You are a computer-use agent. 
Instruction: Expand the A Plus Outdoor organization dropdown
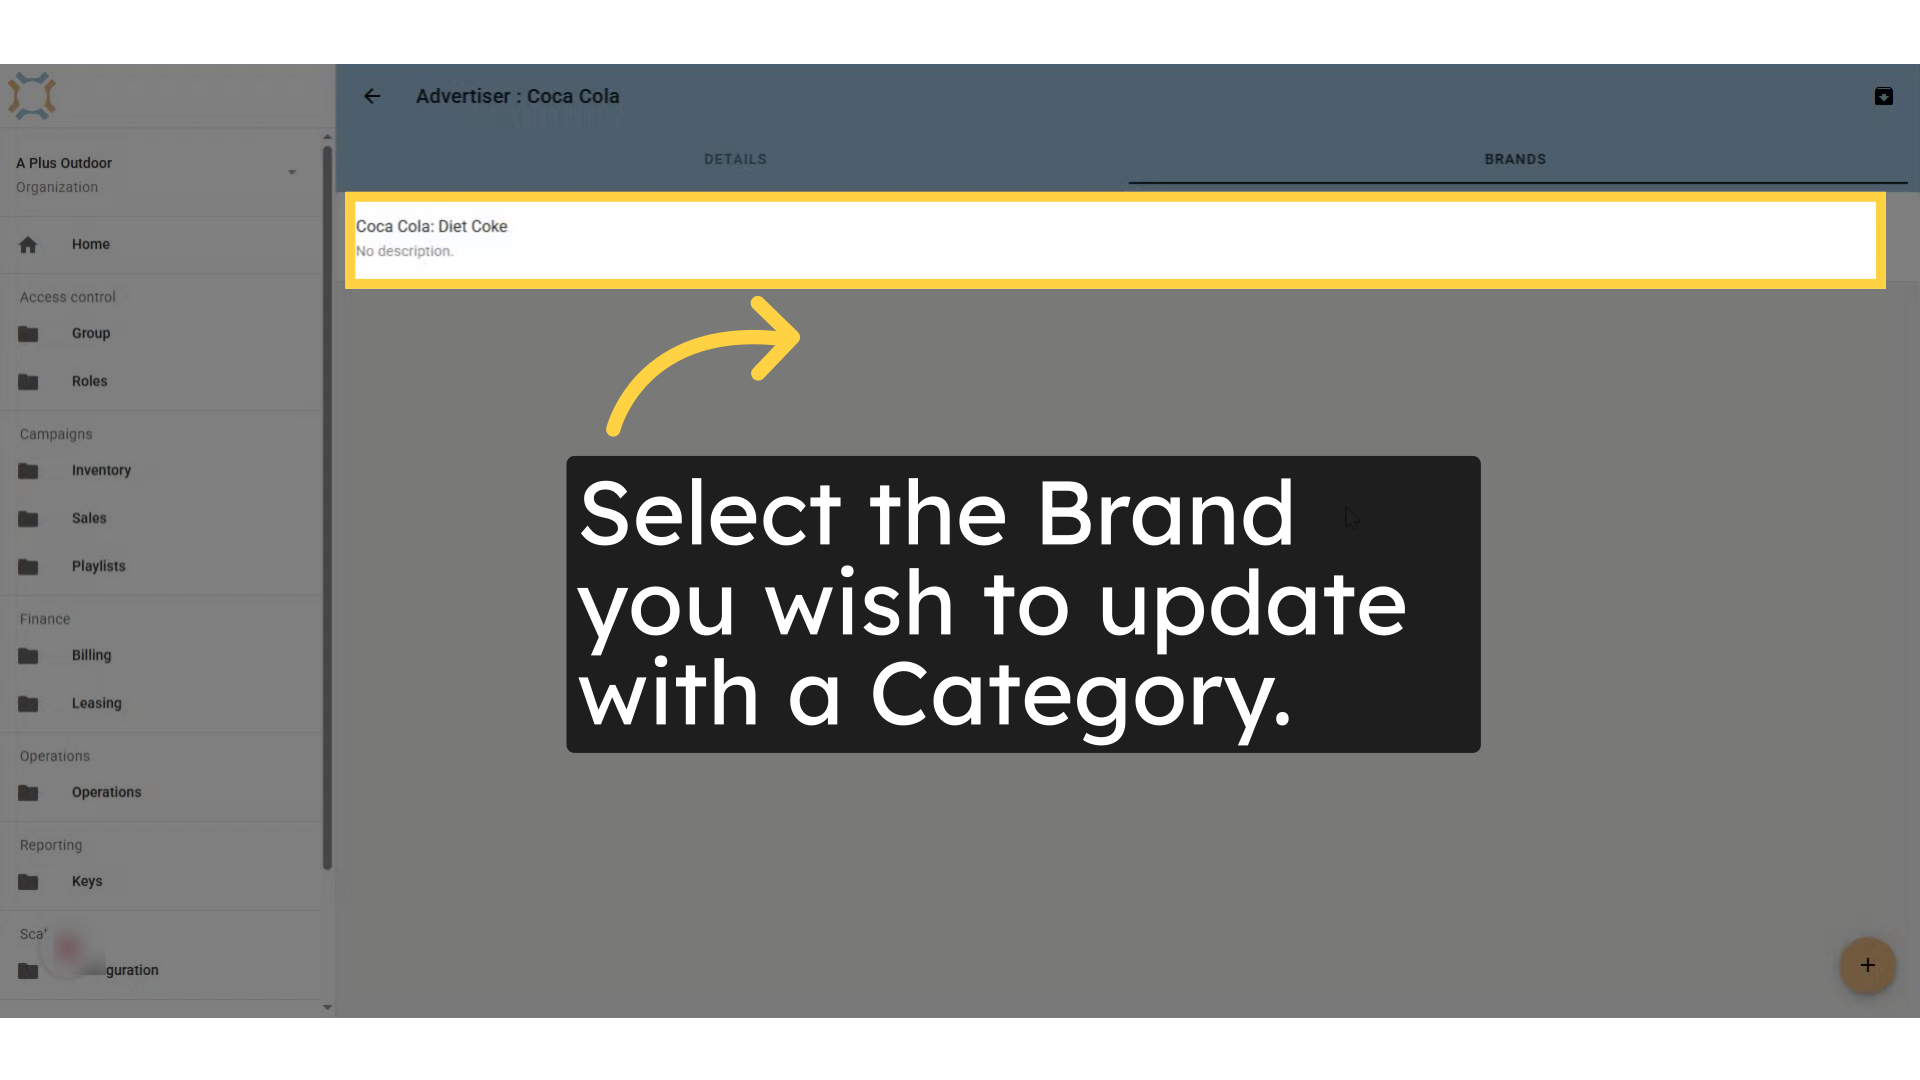(292, 172)
